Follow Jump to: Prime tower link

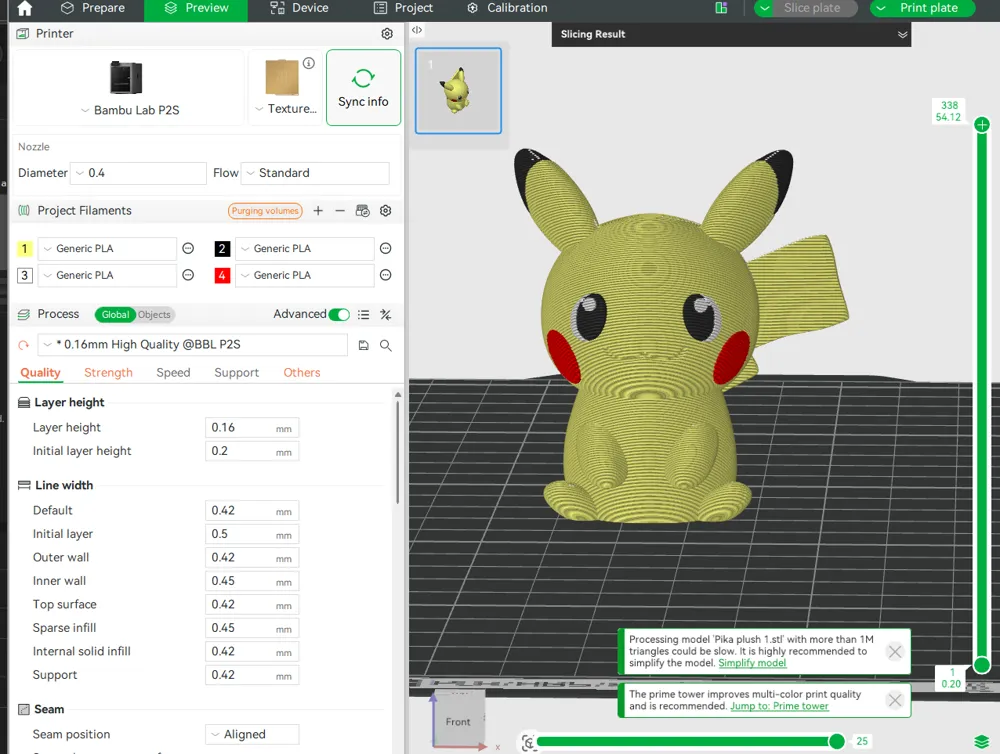click(x=779, y=706)
